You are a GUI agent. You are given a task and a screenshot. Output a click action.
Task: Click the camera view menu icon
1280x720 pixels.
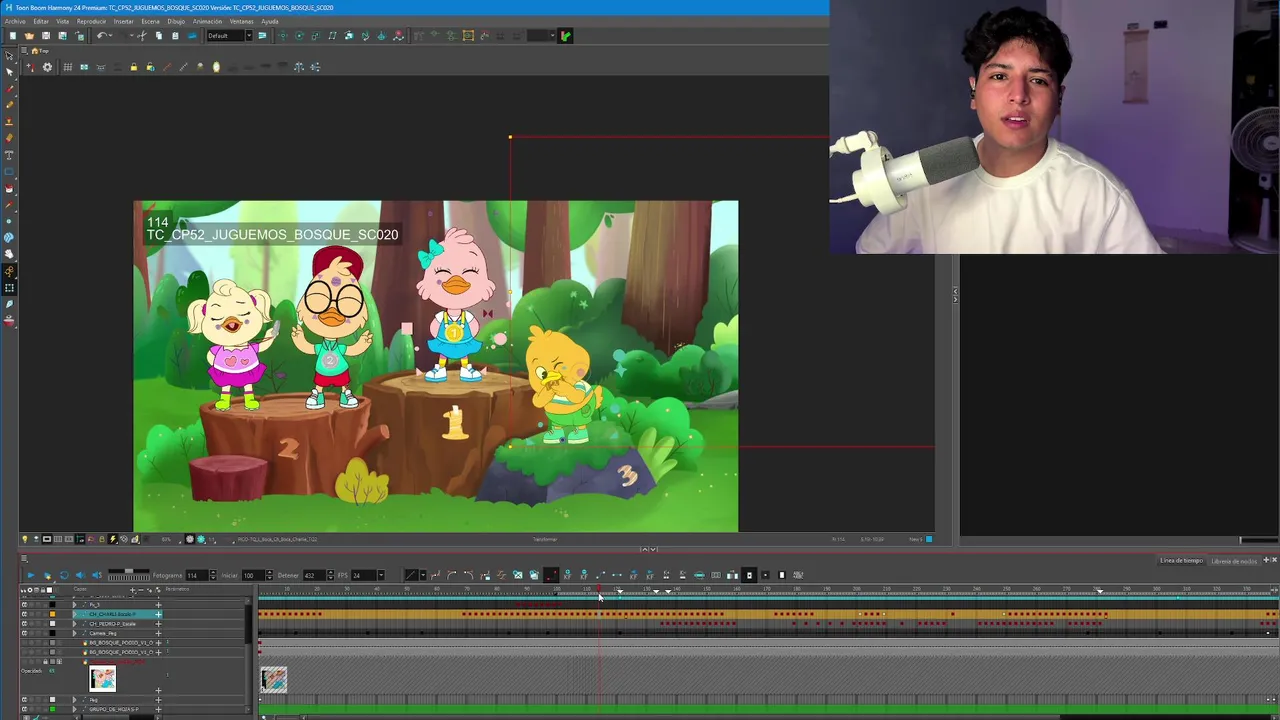tap(24, 50)
